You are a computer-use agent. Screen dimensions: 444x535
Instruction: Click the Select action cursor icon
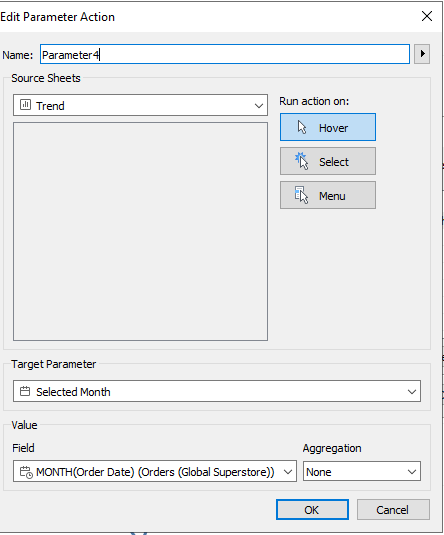(302, 161)
